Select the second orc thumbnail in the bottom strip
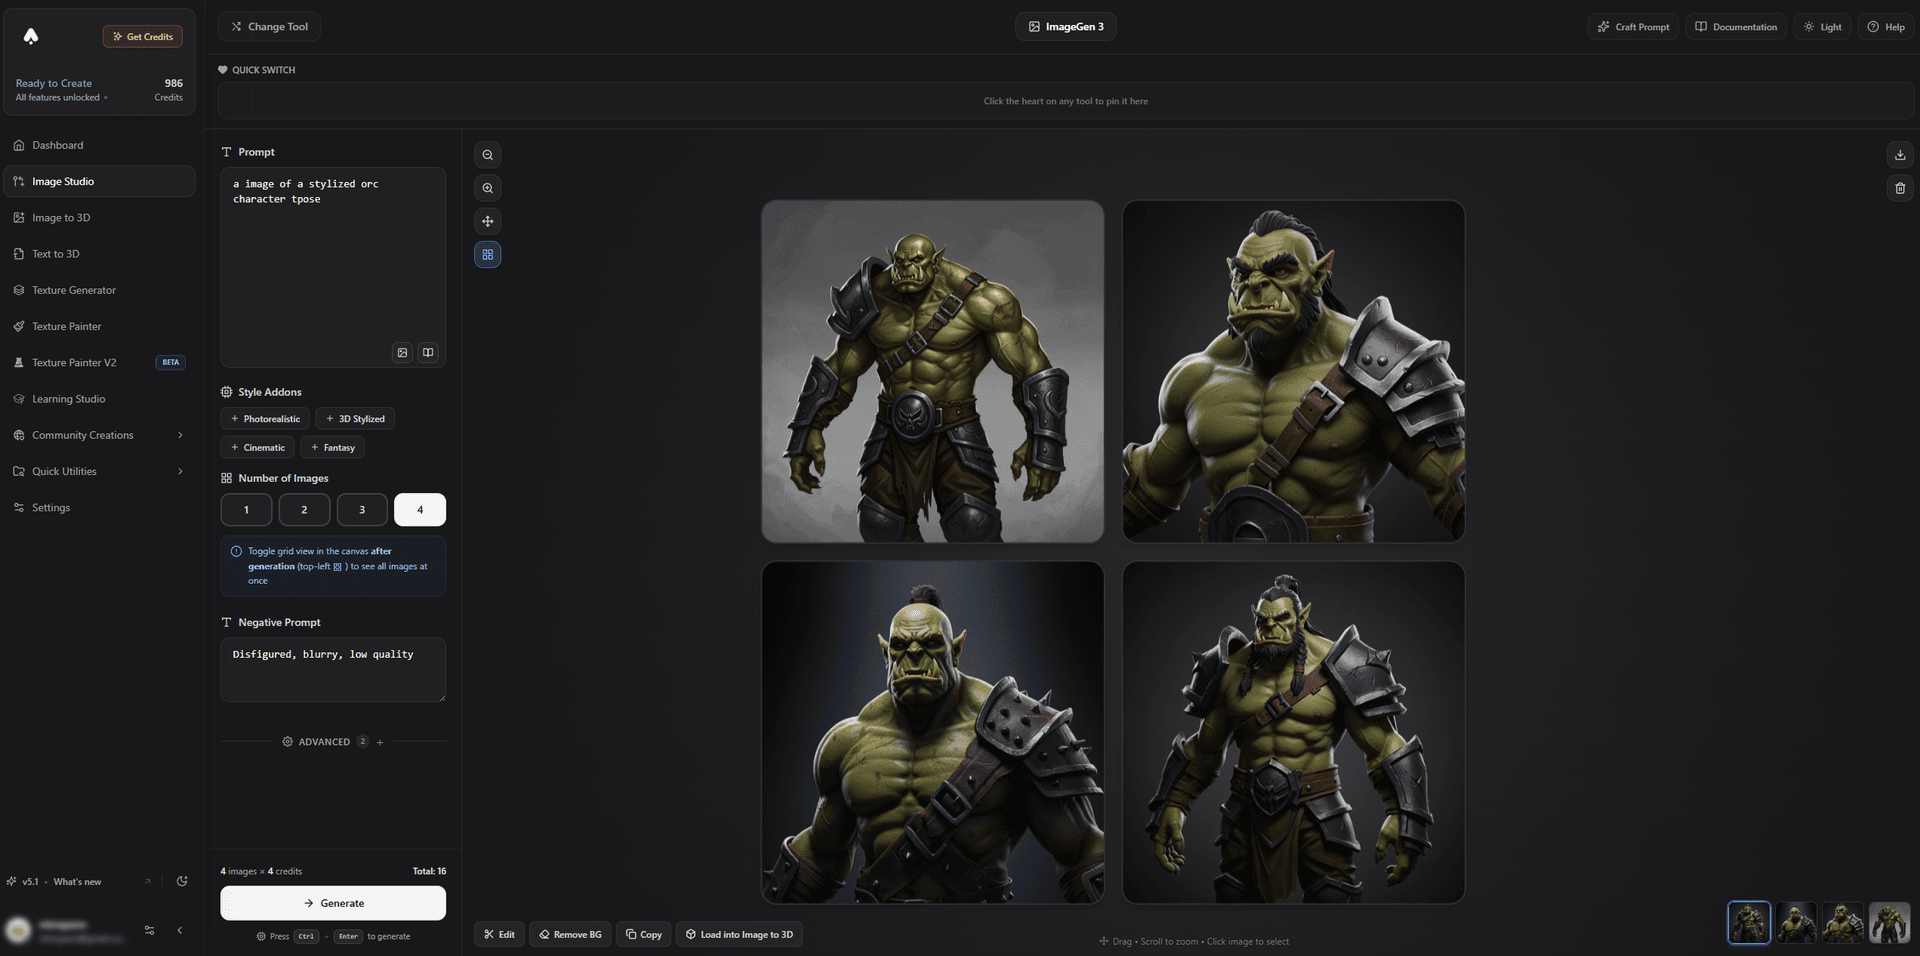The height and width of the screenshot is (956, 1920). click(1796, 923)
